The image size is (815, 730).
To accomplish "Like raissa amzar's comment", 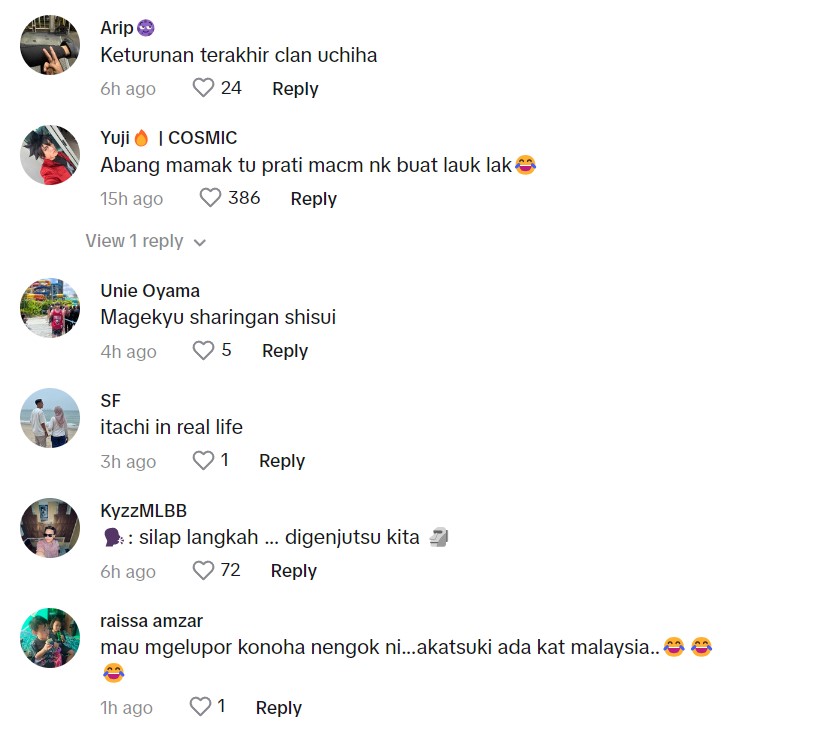I will click(200, 707).
